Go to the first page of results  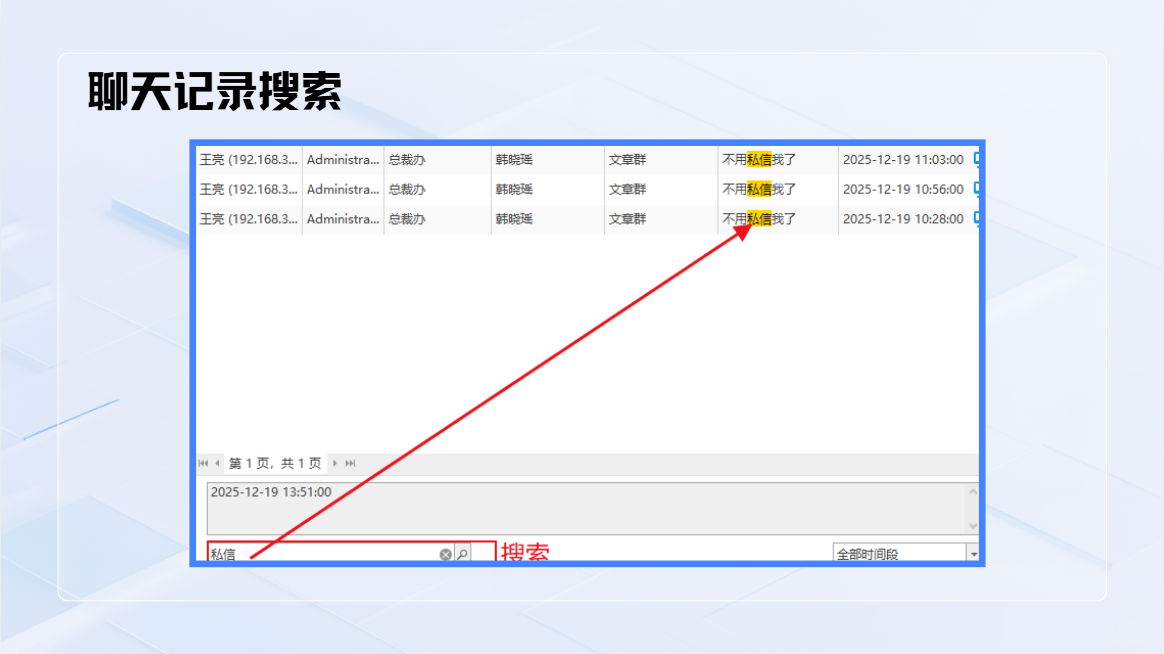coord(203,463)
